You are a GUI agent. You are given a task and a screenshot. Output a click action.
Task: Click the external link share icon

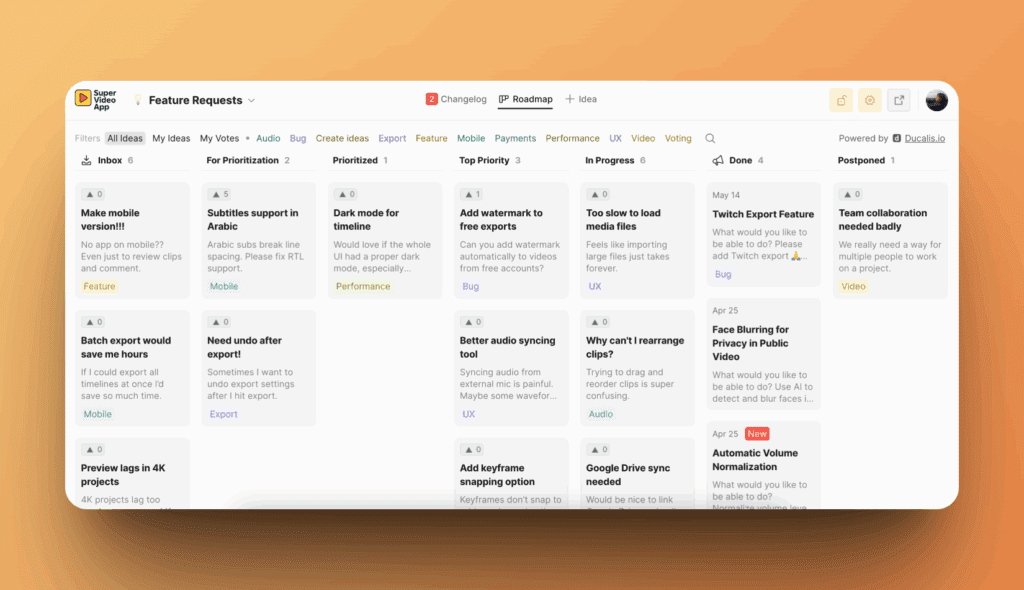tap(899, 100)
